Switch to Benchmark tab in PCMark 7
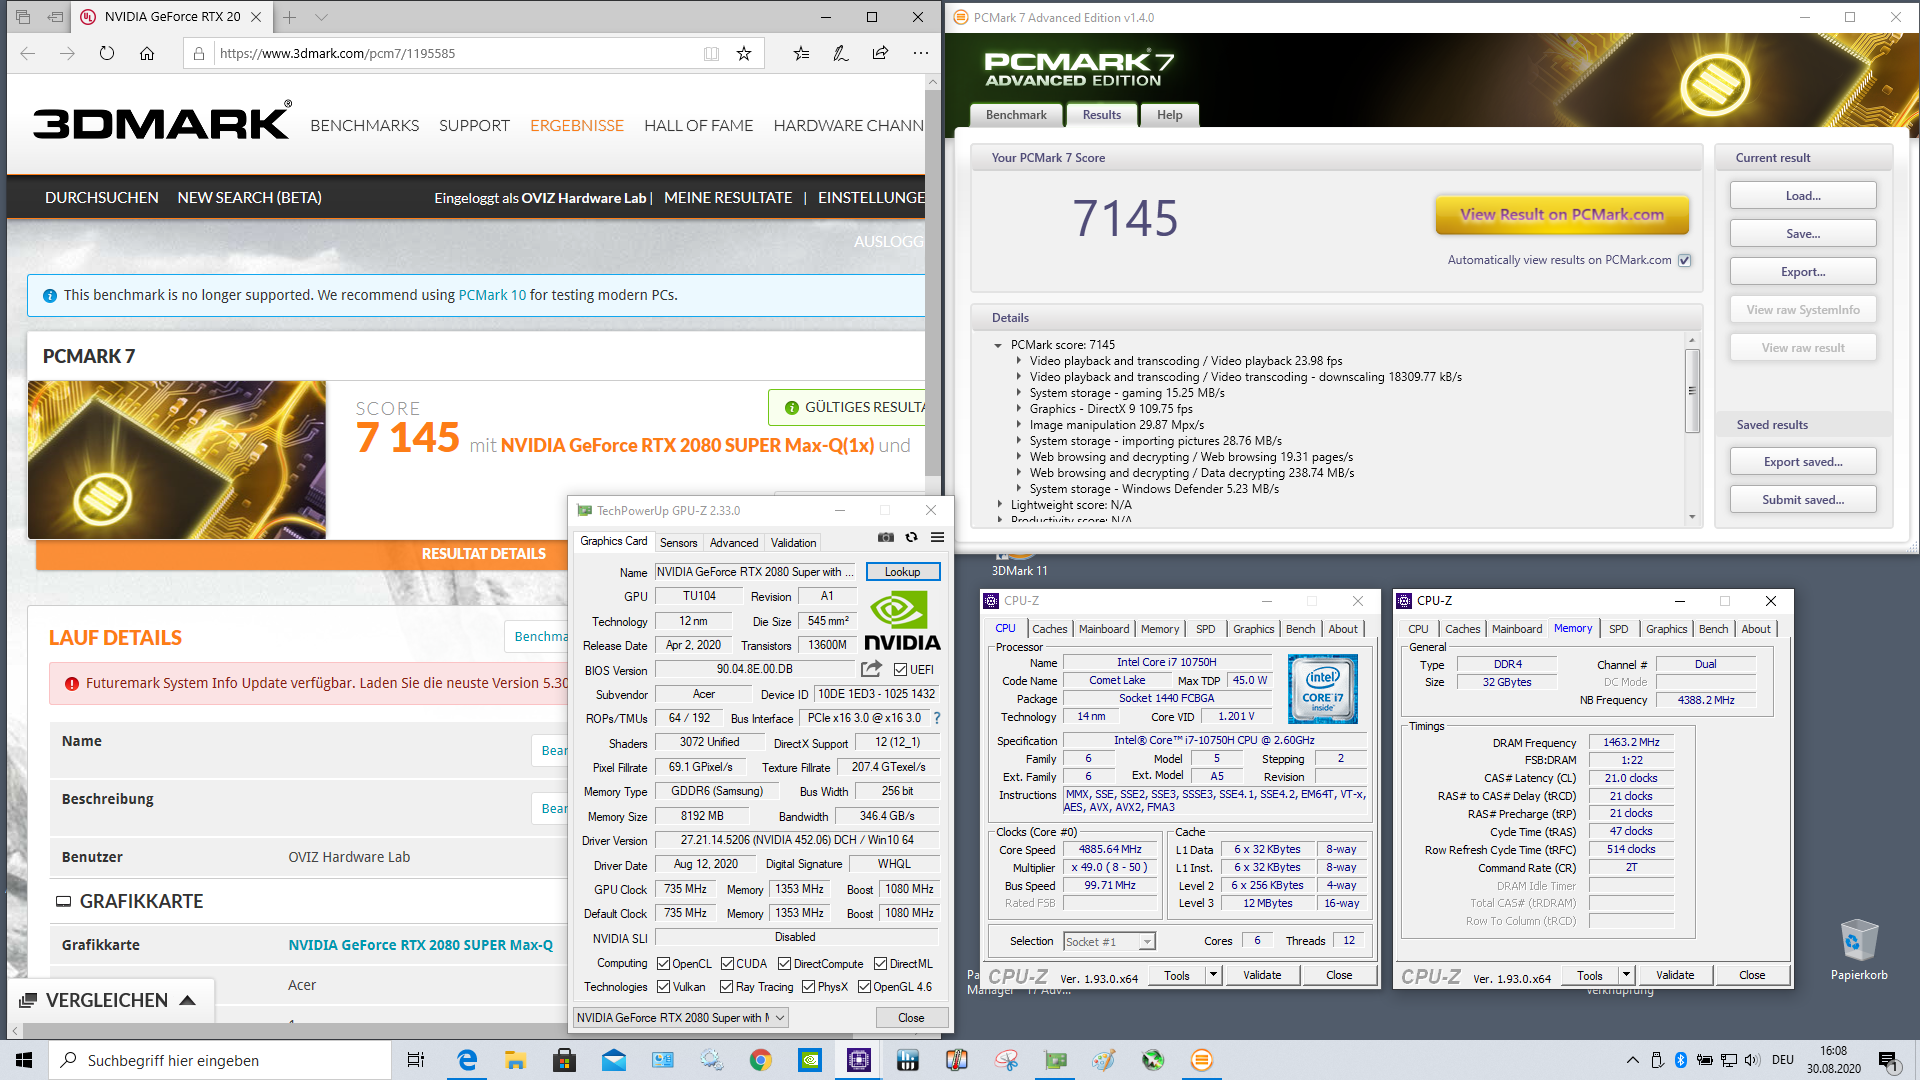The width and height of the screenshot is (1920, 1080). point(1016,115)
